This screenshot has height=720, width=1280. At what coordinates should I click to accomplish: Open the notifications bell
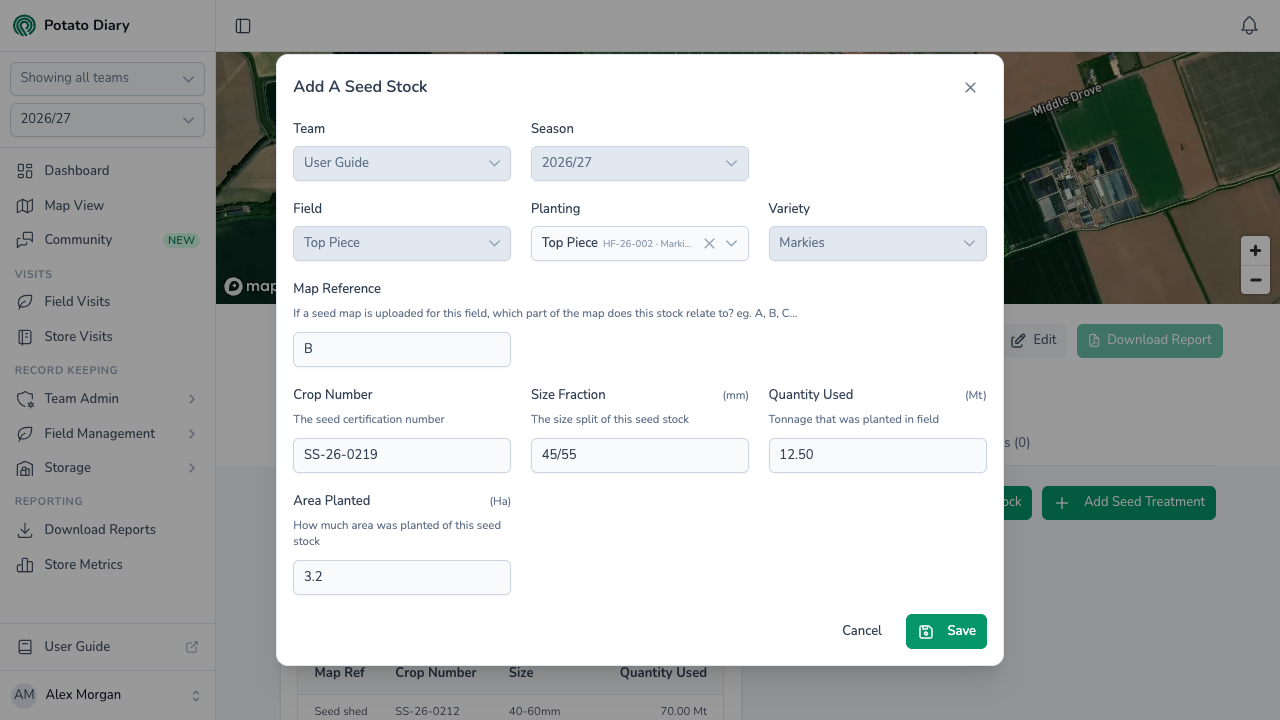tap(1249, 26)
